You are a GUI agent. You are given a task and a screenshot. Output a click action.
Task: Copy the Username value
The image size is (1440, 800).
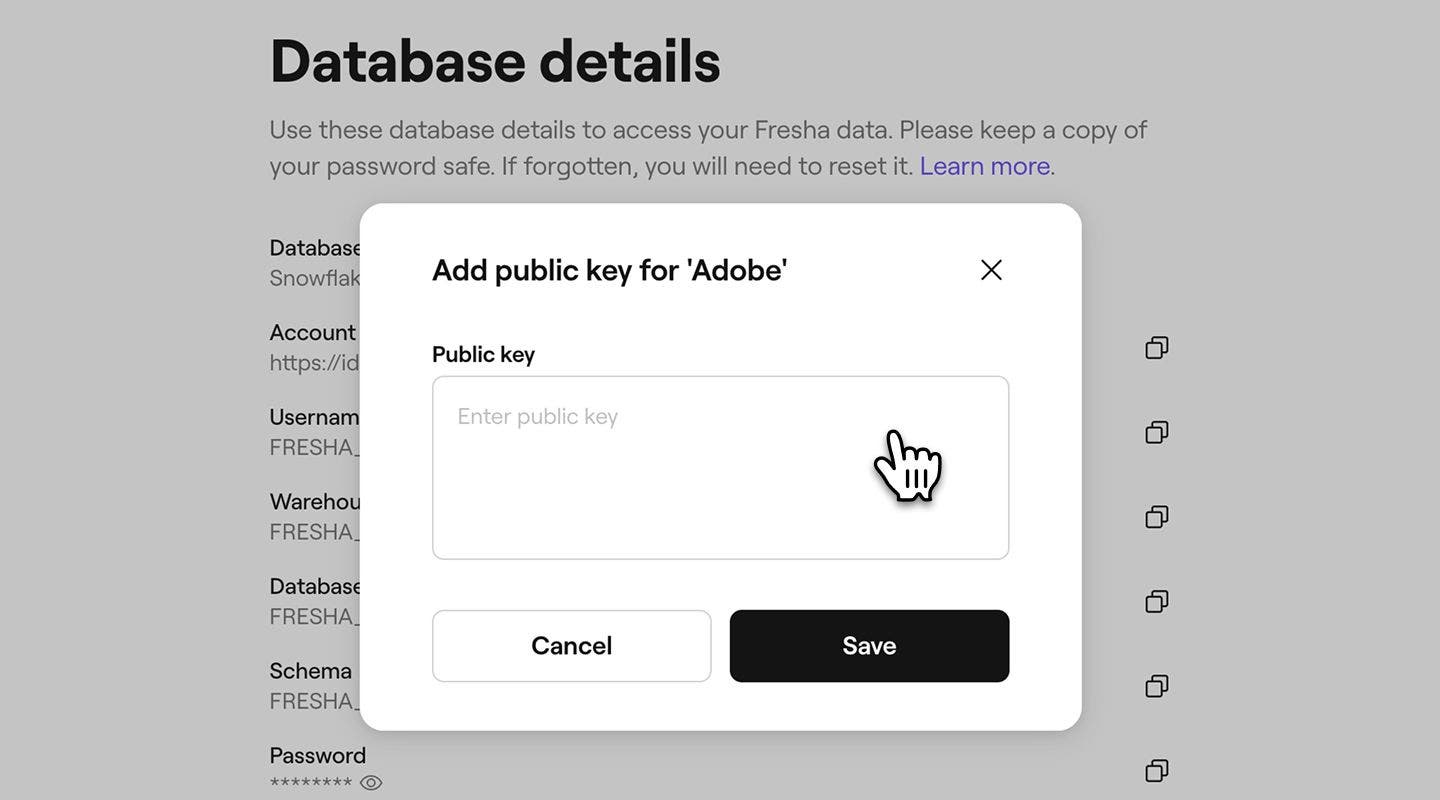[1157, 432]
